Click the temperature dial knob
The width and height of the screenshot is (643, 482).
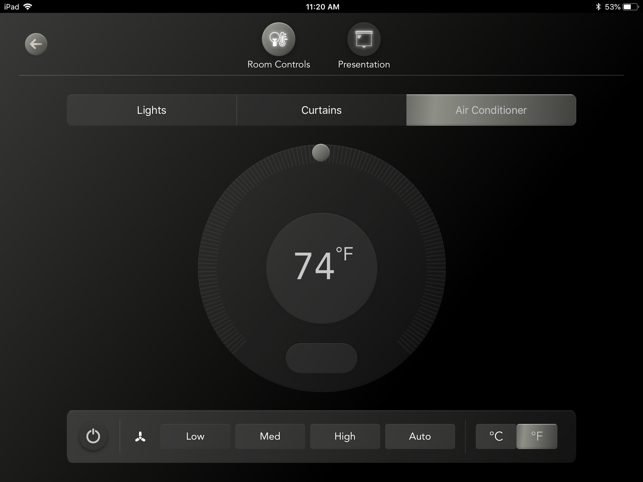coord(321,153)
